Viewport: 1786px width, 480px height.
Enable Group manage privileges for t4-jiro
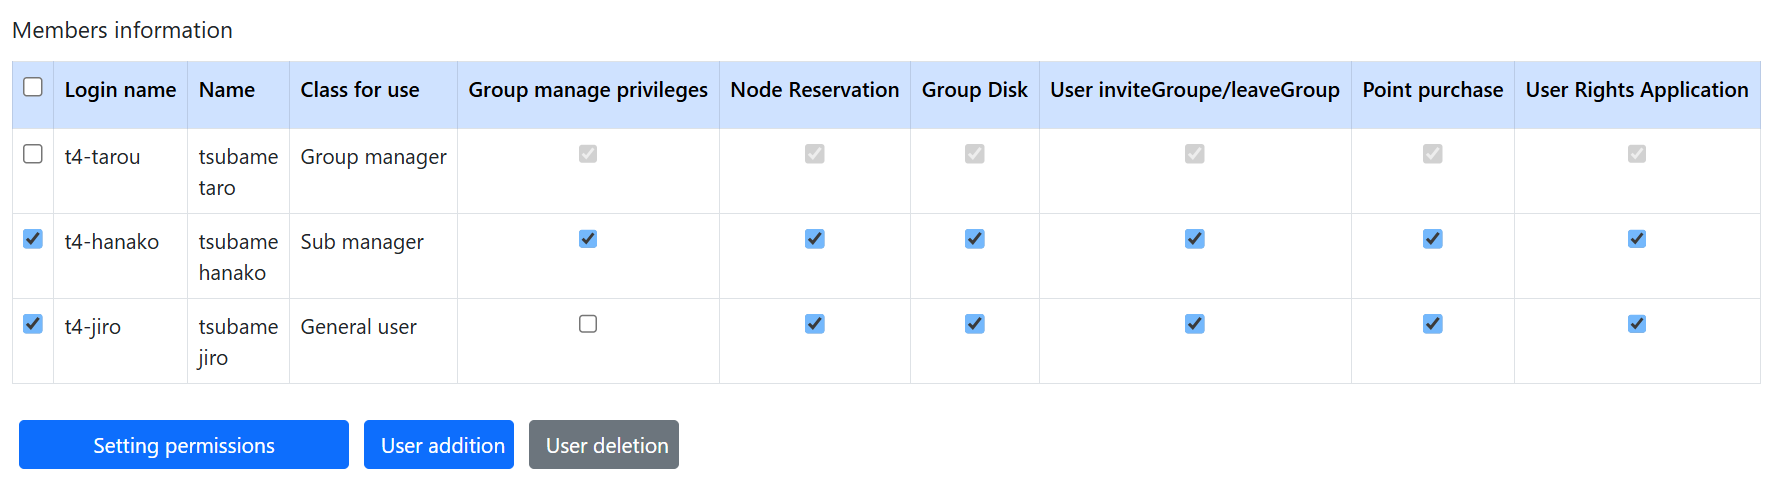pos(588,324)
